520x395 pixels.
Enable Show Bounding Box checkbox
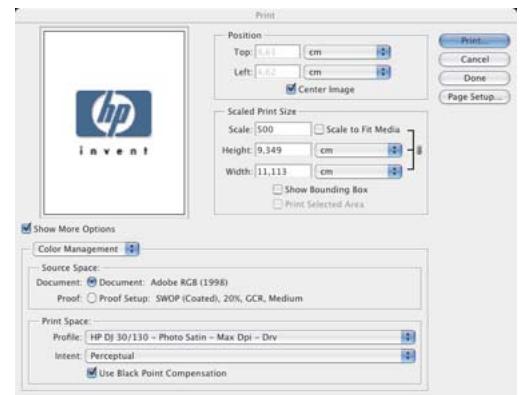tap(277, 189)
